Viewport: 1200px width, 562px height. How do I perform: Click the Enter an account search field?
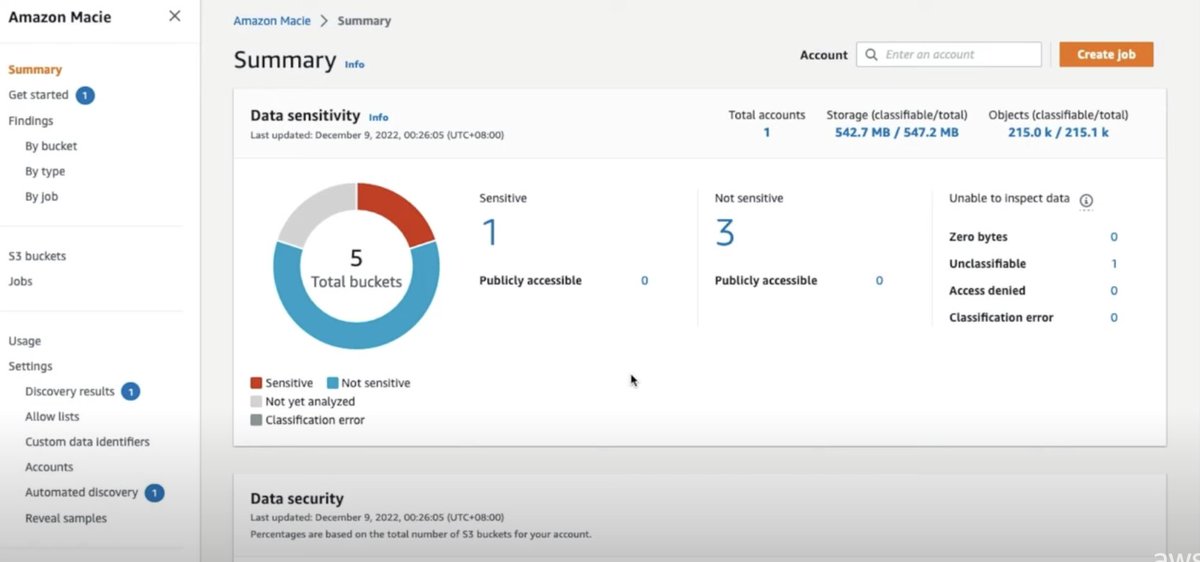pyautogui.click(x=948, y=54)
